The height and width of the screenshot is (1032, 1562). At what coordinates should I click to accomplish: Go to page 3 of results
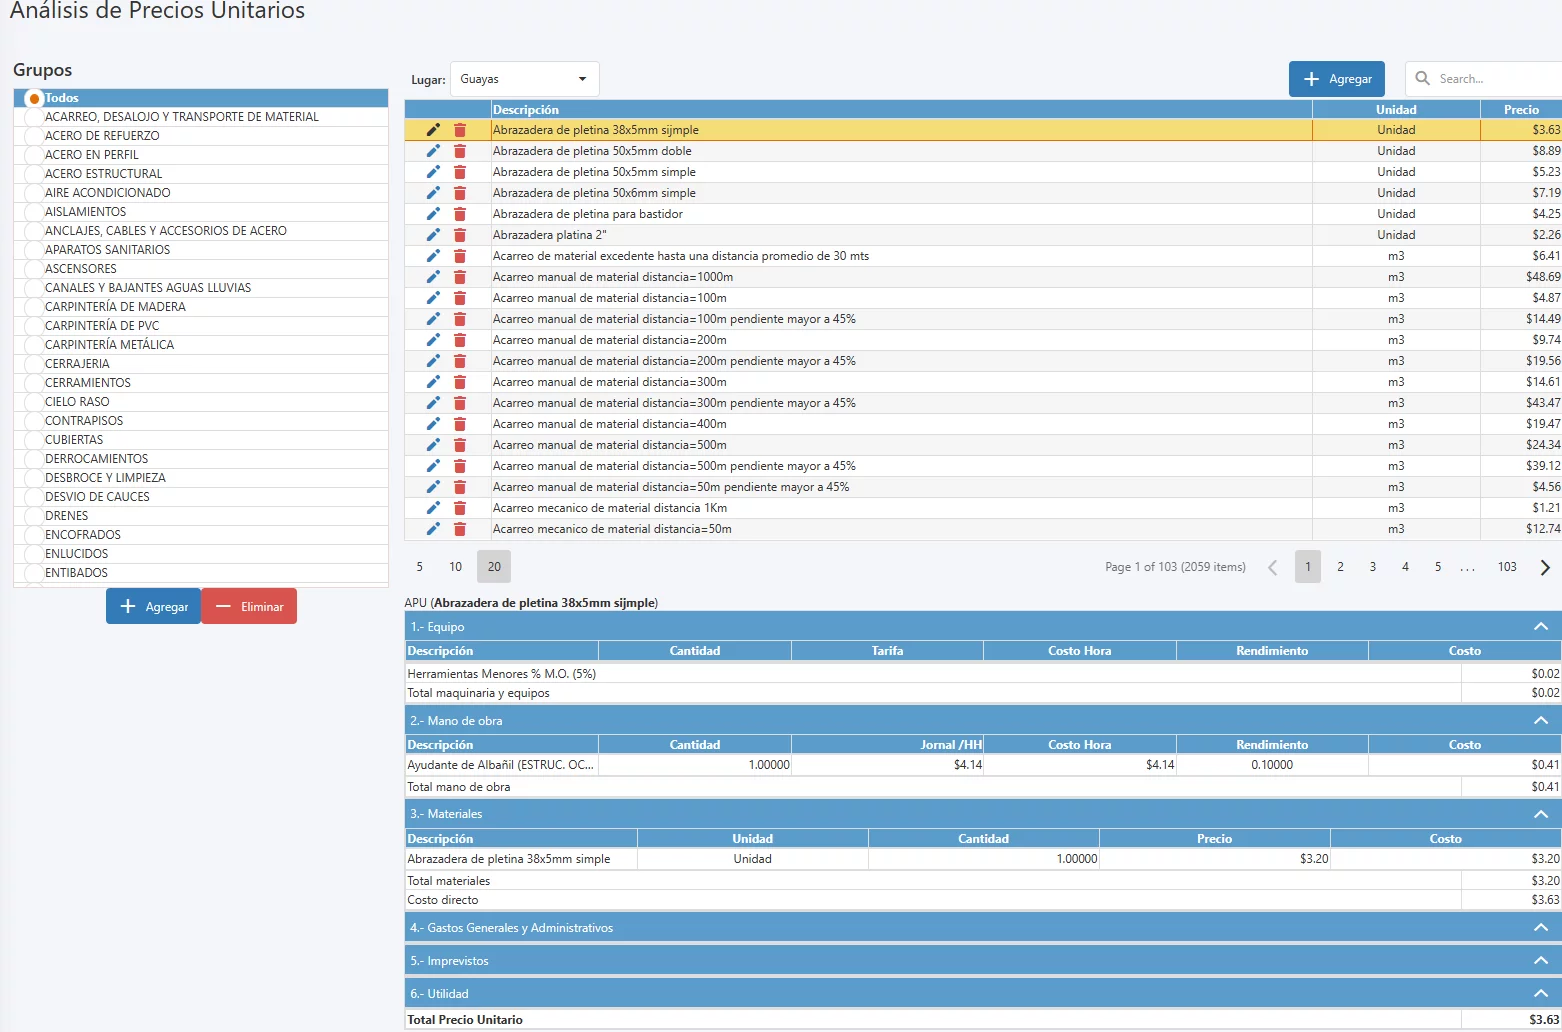(1372, 567)
